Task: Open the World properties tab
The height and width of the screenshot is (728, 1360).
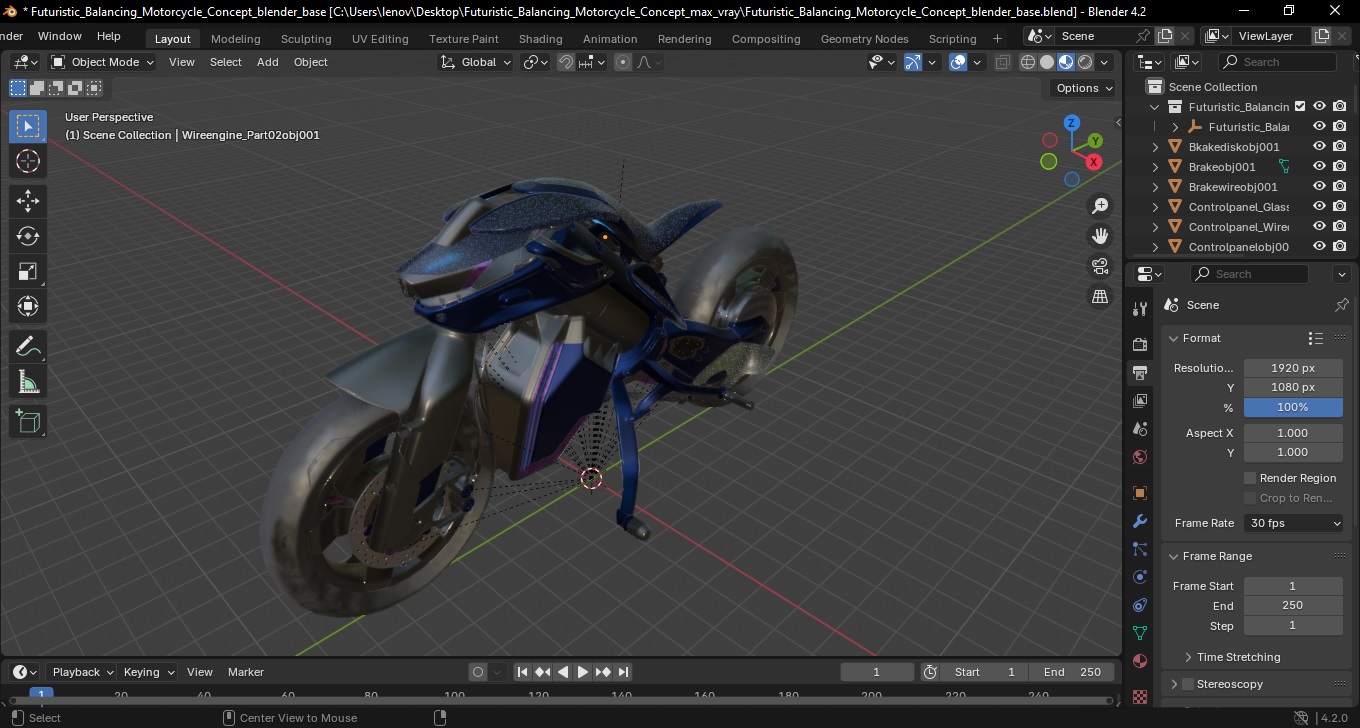Action: click(x=1140, y=457)
